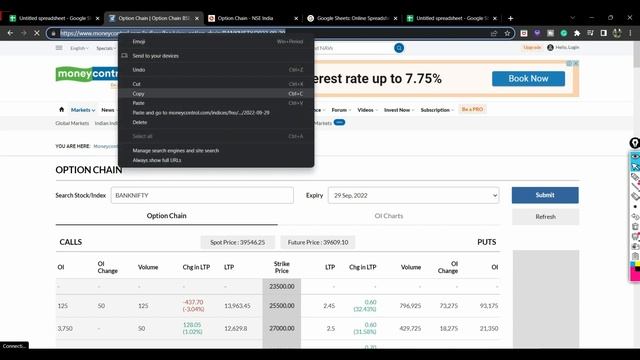Pick the magenta color swatch on annotation toolbar
Viewport: 640px width, 360px height.
click(634, 275)
